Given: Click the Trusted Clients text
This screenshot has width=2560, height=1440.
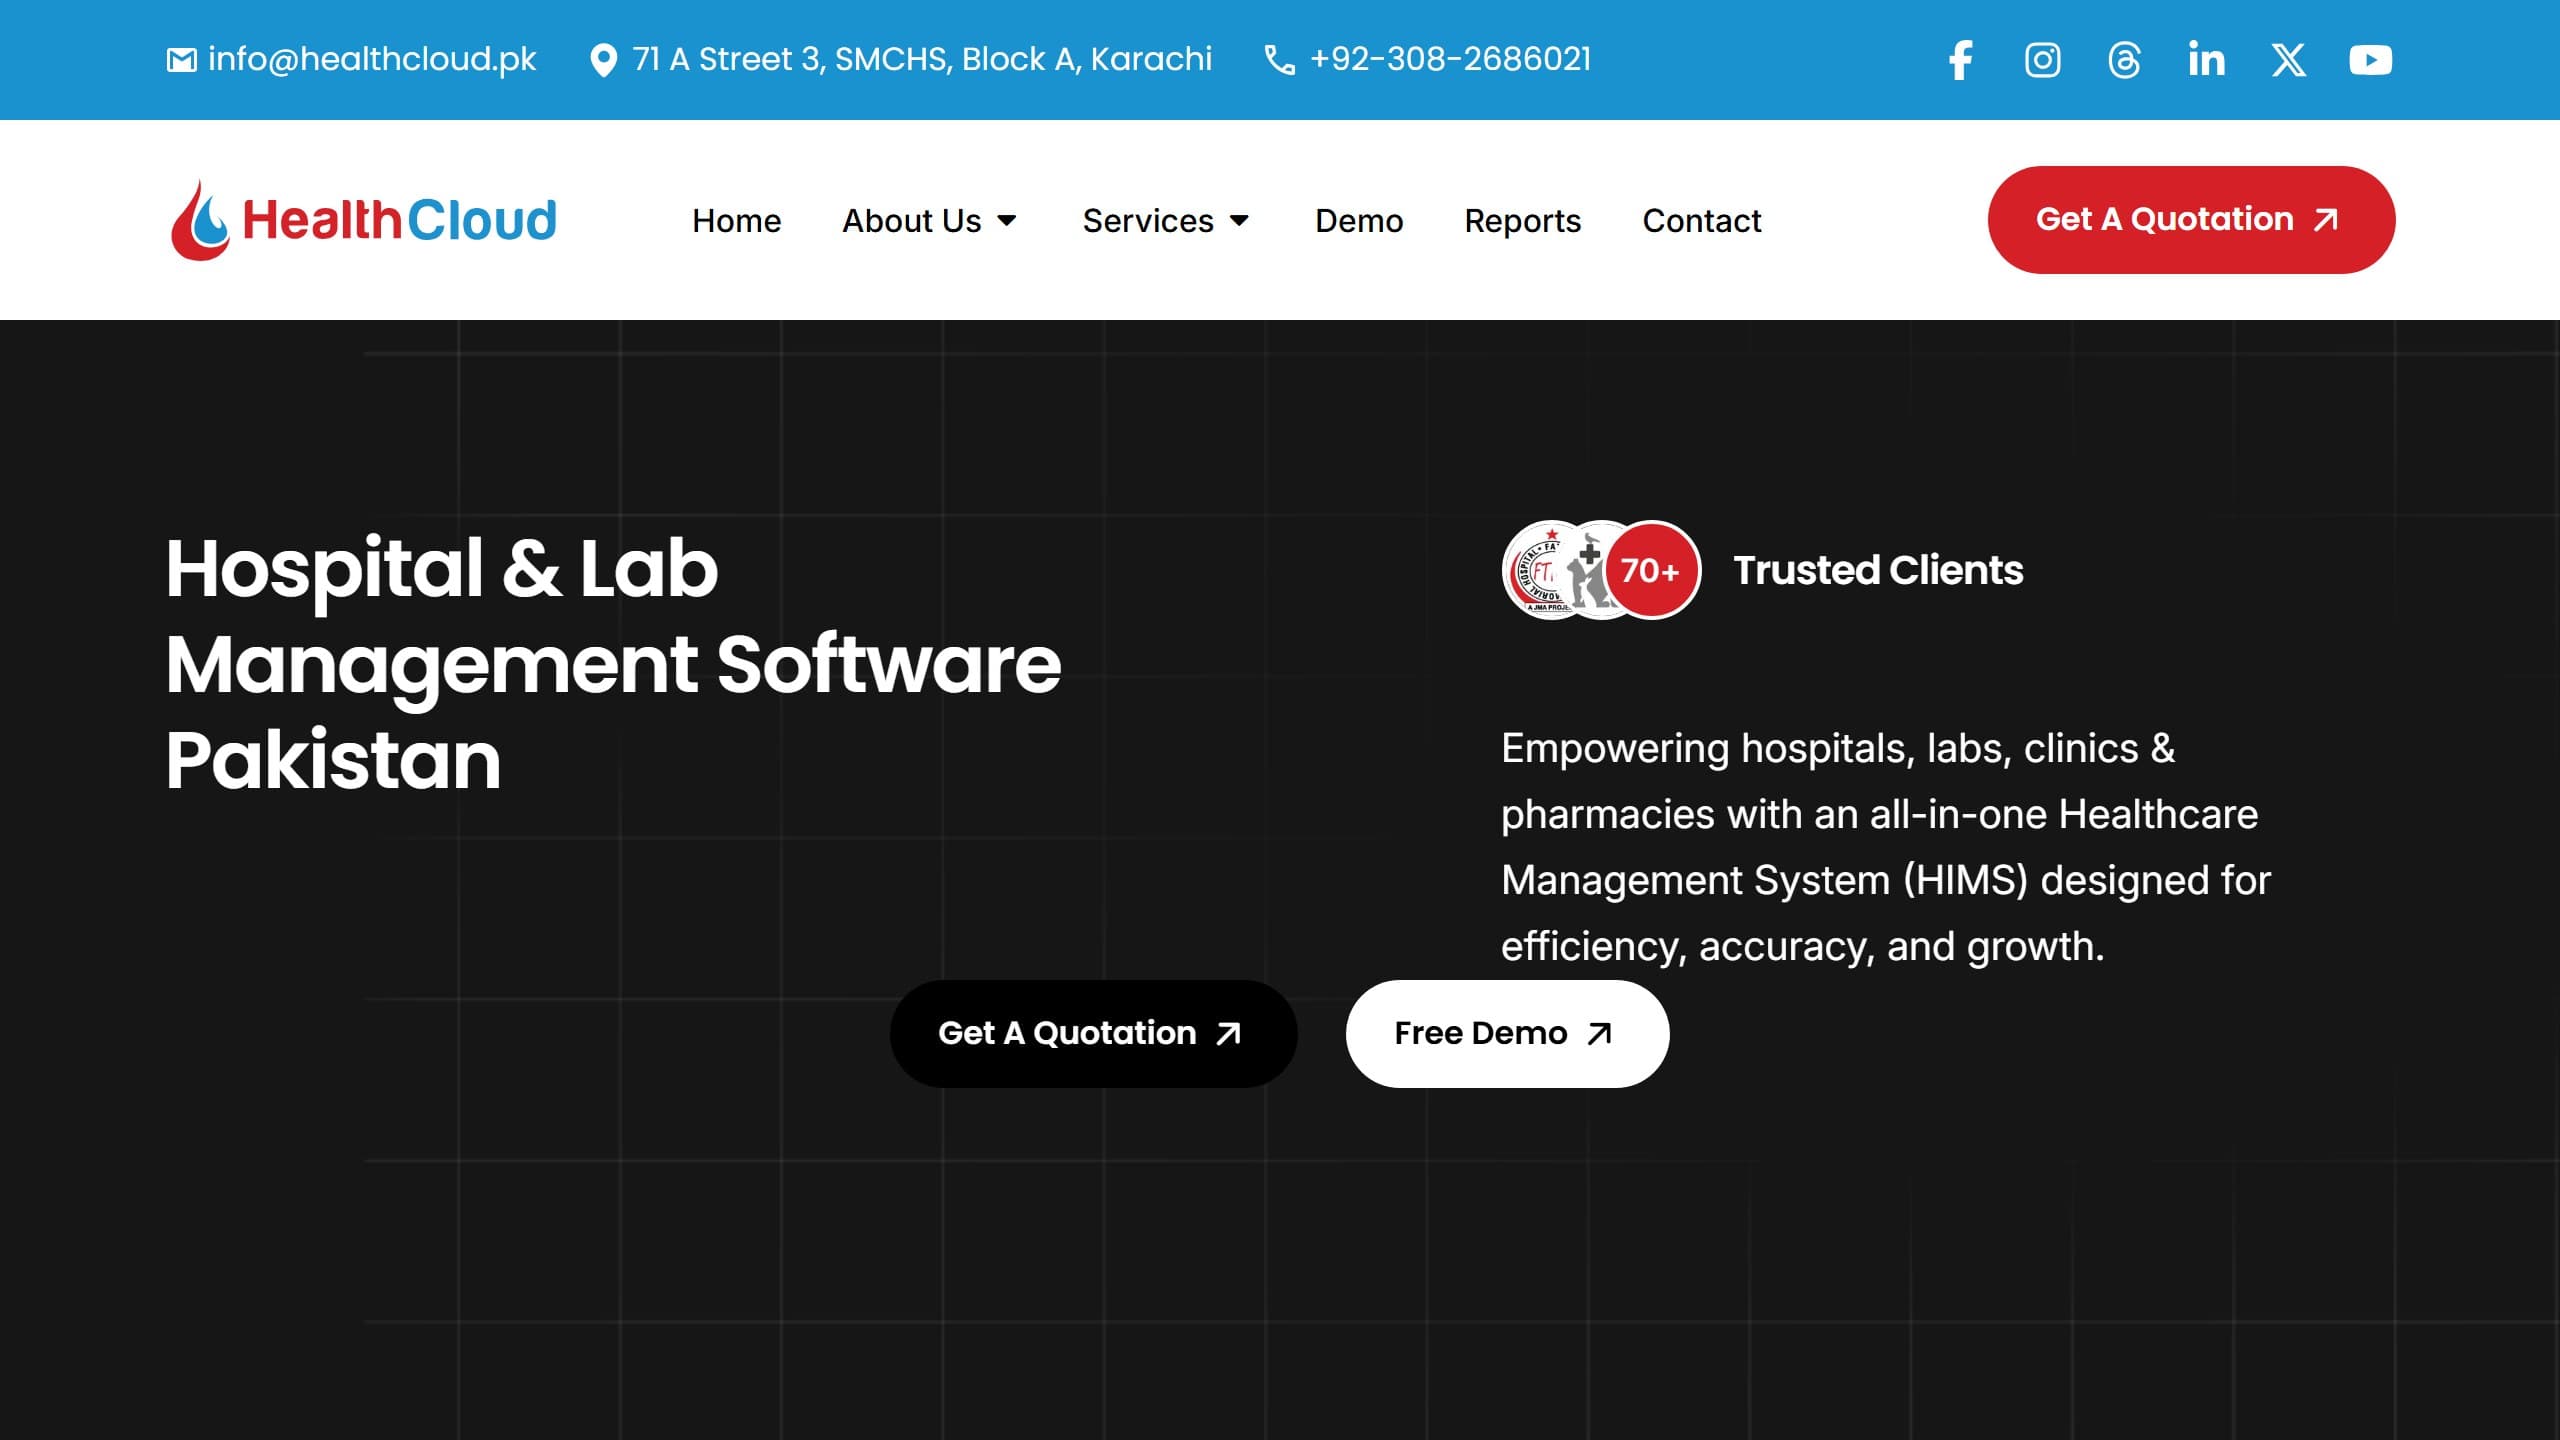Looking at the screenshot, I should click(x=1878, y=570).
